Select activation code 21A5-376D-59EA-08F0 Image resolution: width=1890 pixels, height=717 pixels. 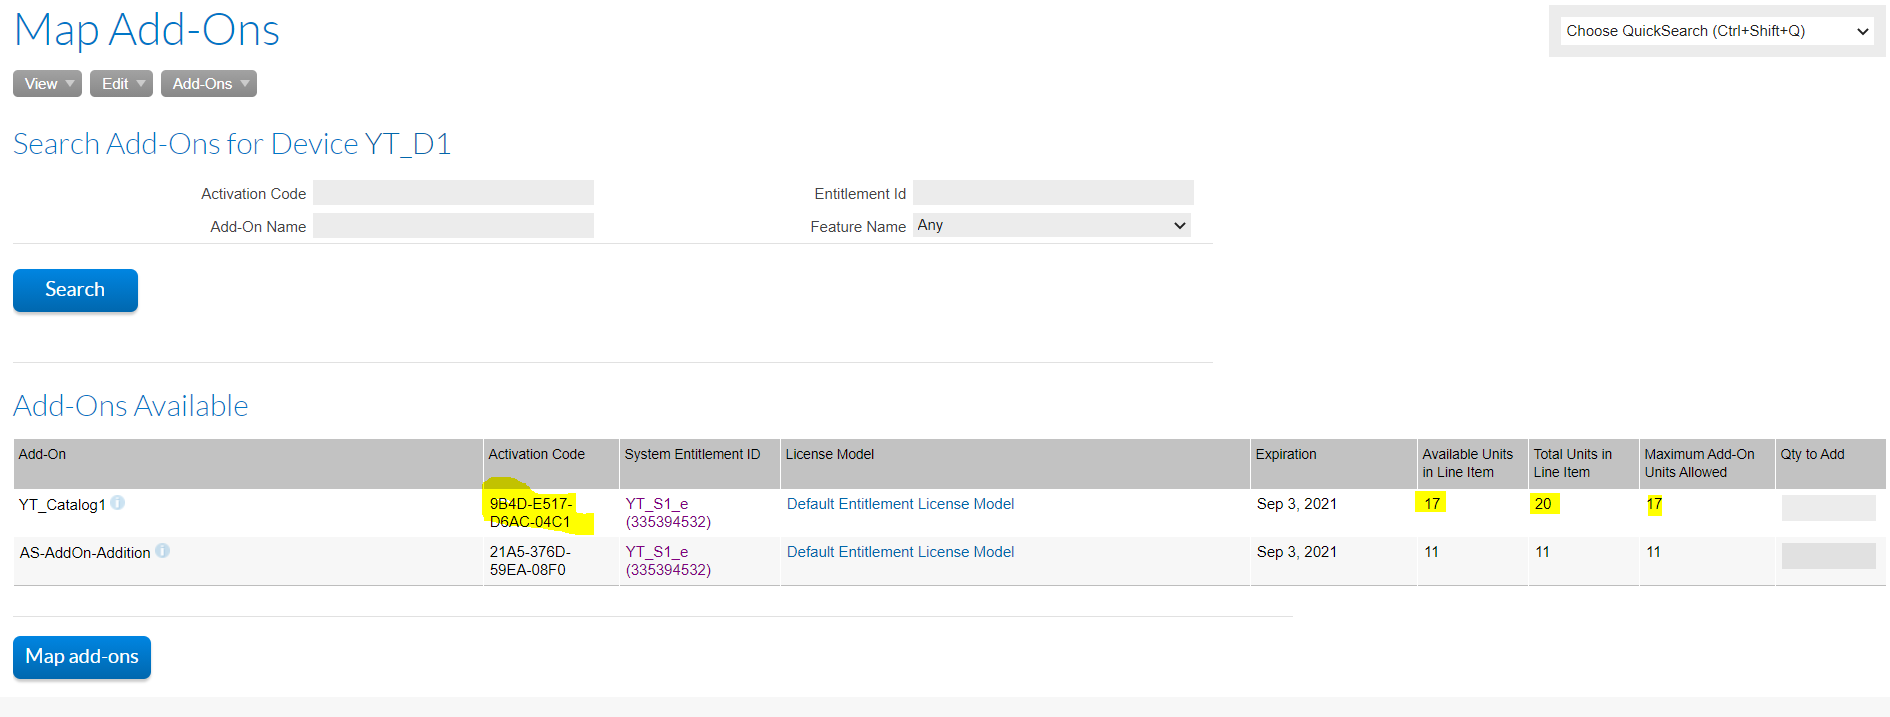coord(530,561)
